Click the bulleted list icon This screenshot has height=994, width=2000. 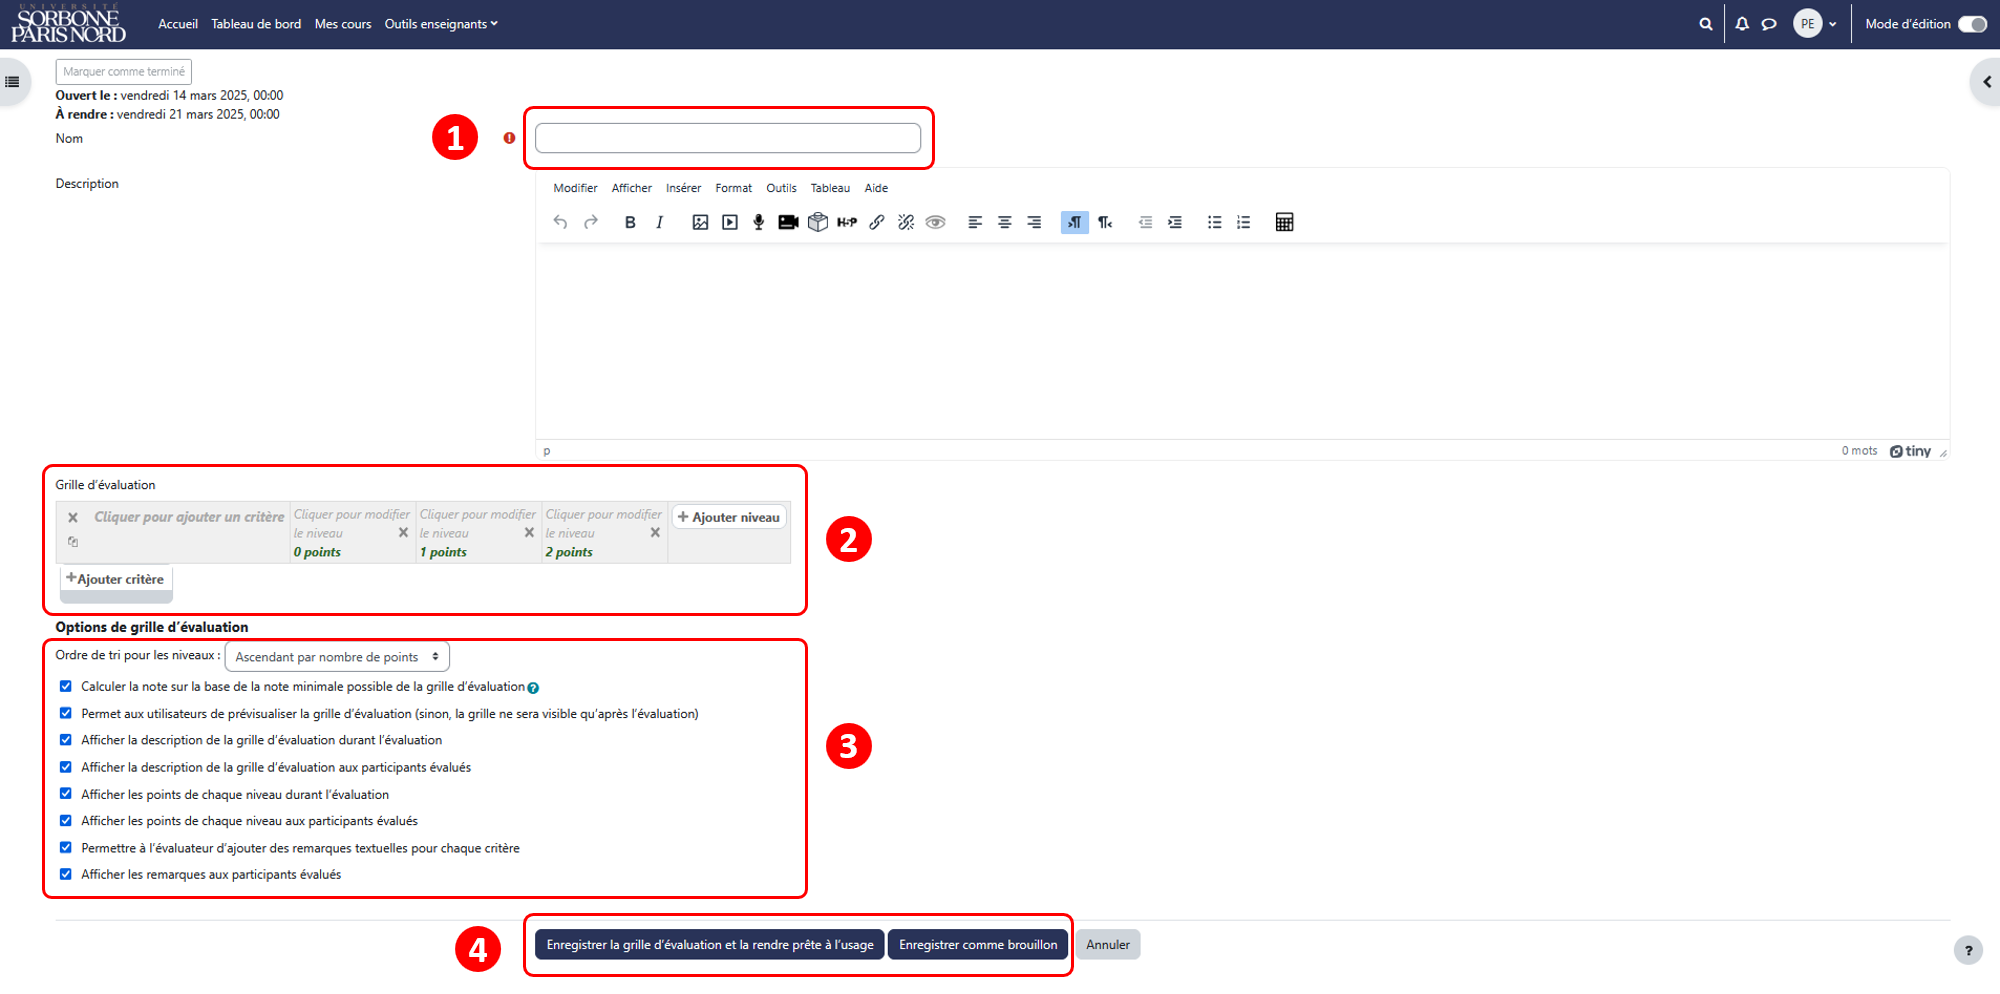(1214, 222)
